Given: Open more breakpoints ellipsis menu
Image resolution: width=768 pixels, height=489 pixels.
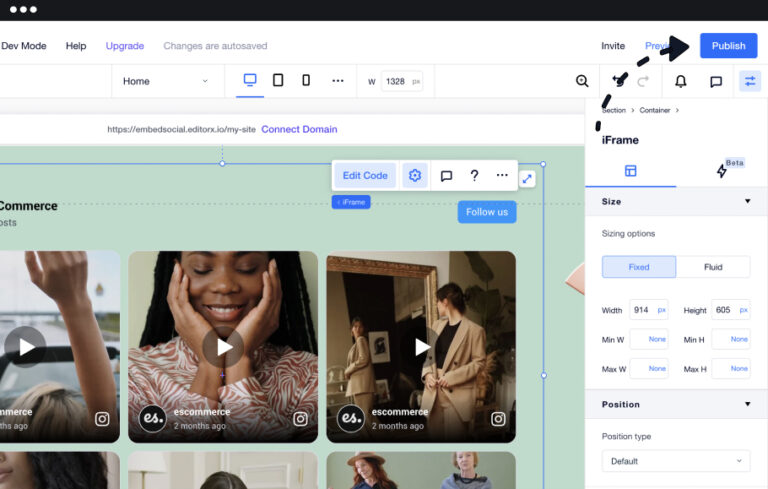Looking at the screenshot, I should [338, 81].
